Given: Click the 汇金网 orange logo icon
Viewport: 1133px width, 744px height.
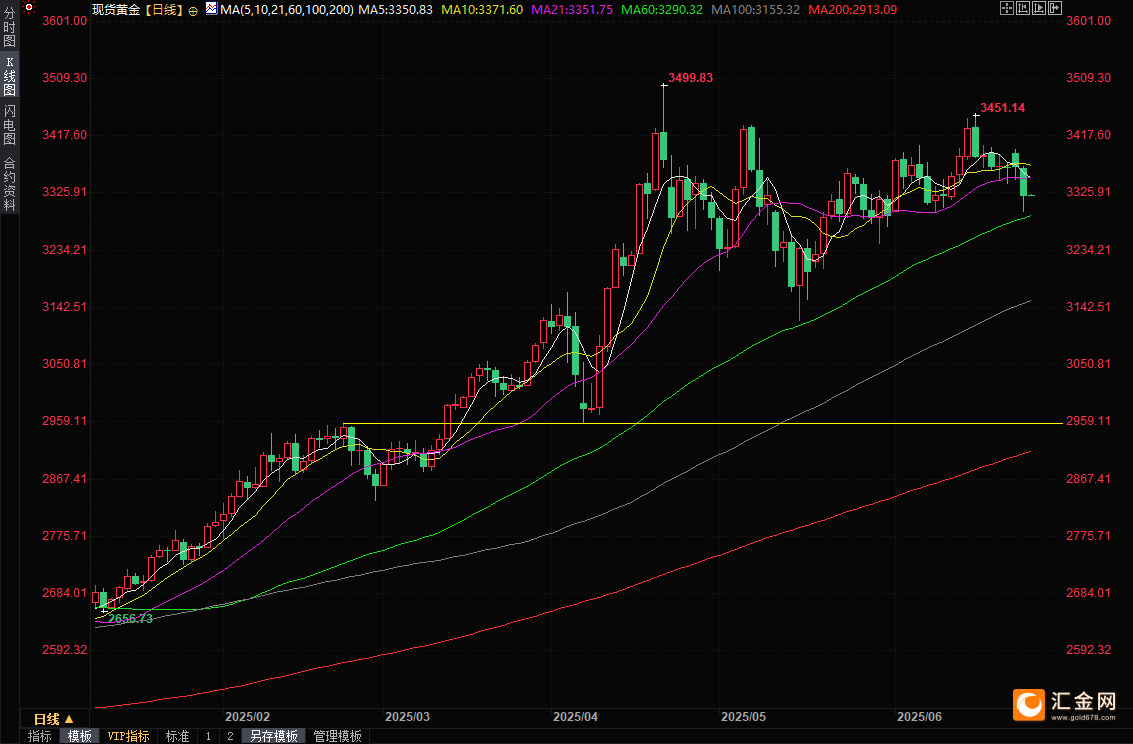Looking at the screenshot, I should [x=1027, y=703].
